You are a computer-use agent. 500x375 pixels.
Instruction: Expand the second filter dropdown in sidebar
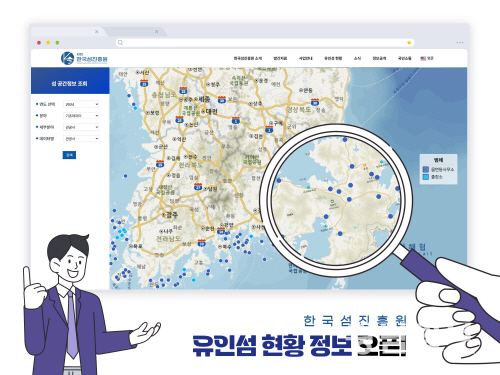pos(81,116)
